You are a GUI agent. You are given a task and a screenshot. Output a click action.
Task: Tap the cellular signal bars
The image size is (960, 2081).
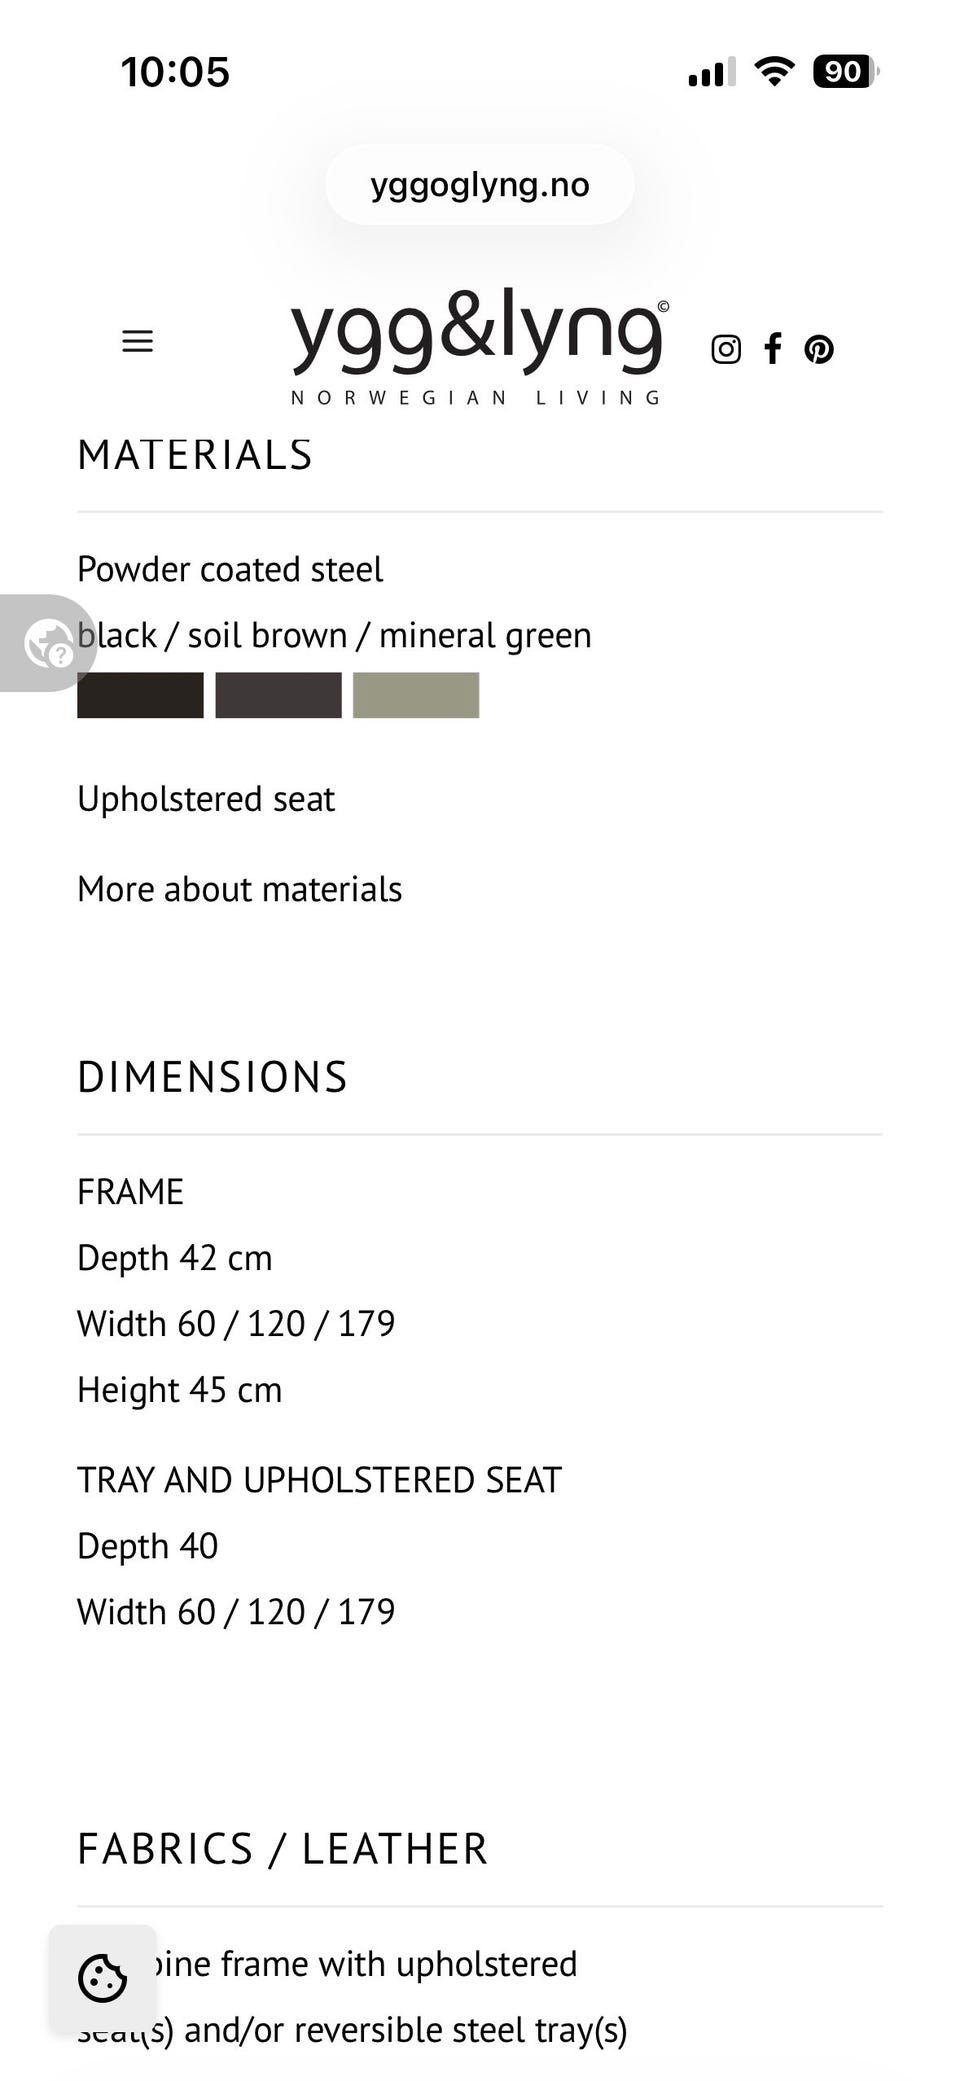click(x=712, y=71)
